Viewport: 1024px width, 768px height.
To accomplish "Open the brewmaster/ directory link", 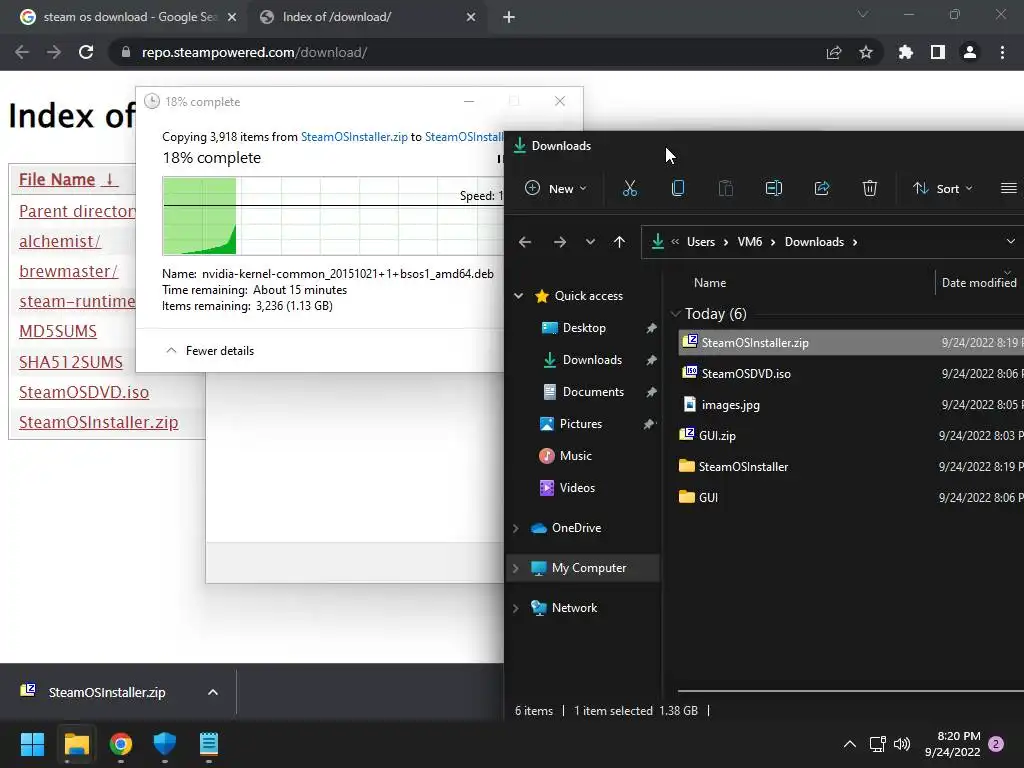I will (68, 272).
